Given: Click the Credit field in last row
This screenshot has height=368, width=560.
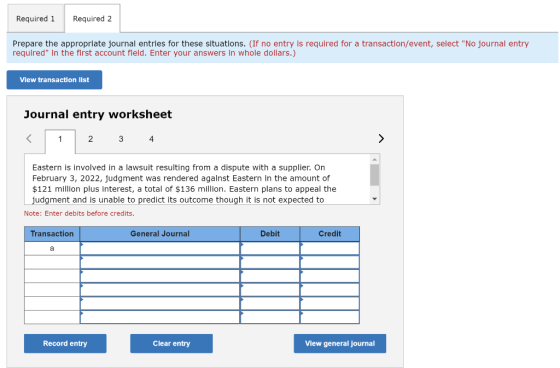Looking at the screenshot, I should (330, 317).
